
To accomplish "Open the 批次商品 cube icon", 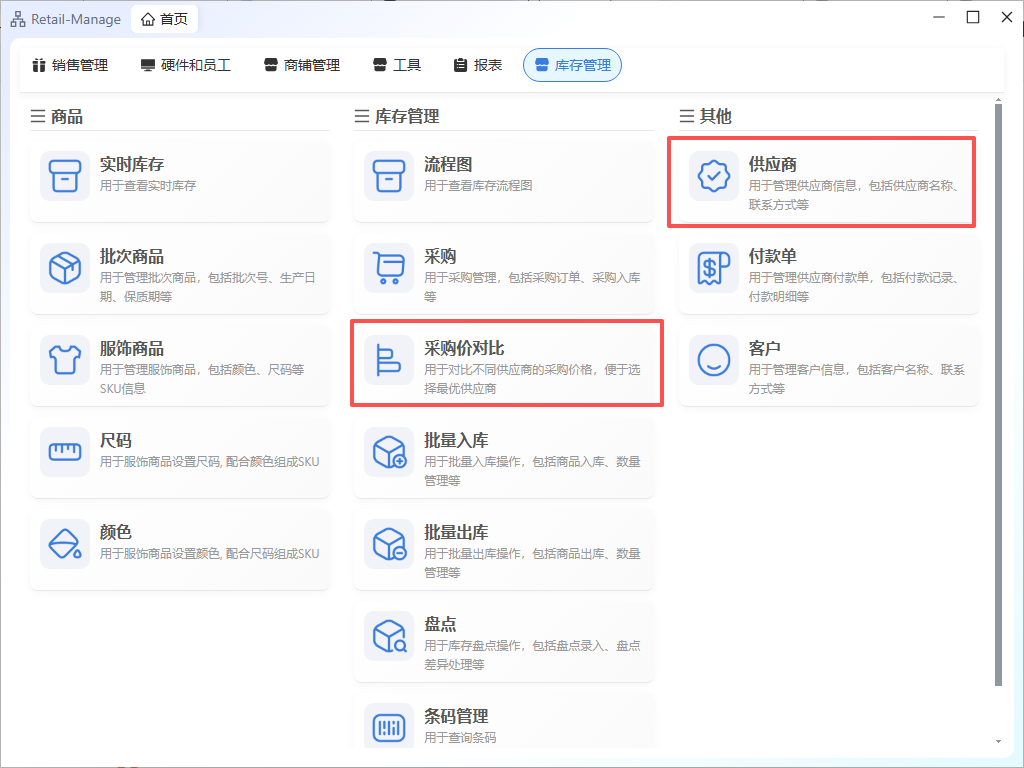I will [65, 268].
